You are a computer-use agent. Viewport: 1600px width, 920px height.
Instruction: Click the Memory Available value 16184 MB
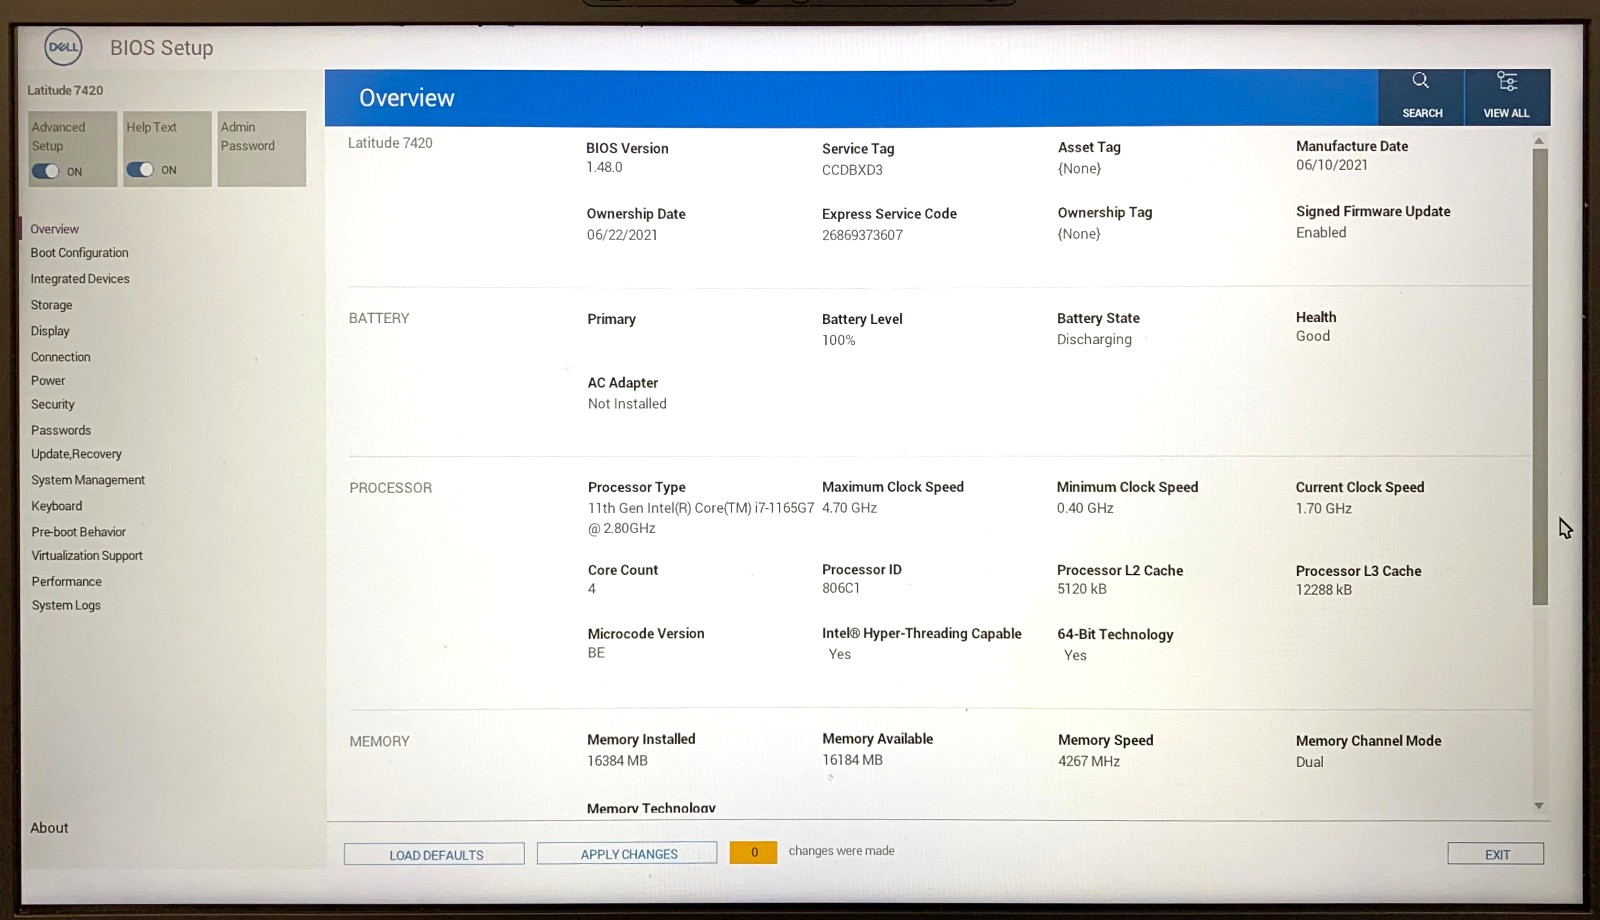[x=852, y=760]
